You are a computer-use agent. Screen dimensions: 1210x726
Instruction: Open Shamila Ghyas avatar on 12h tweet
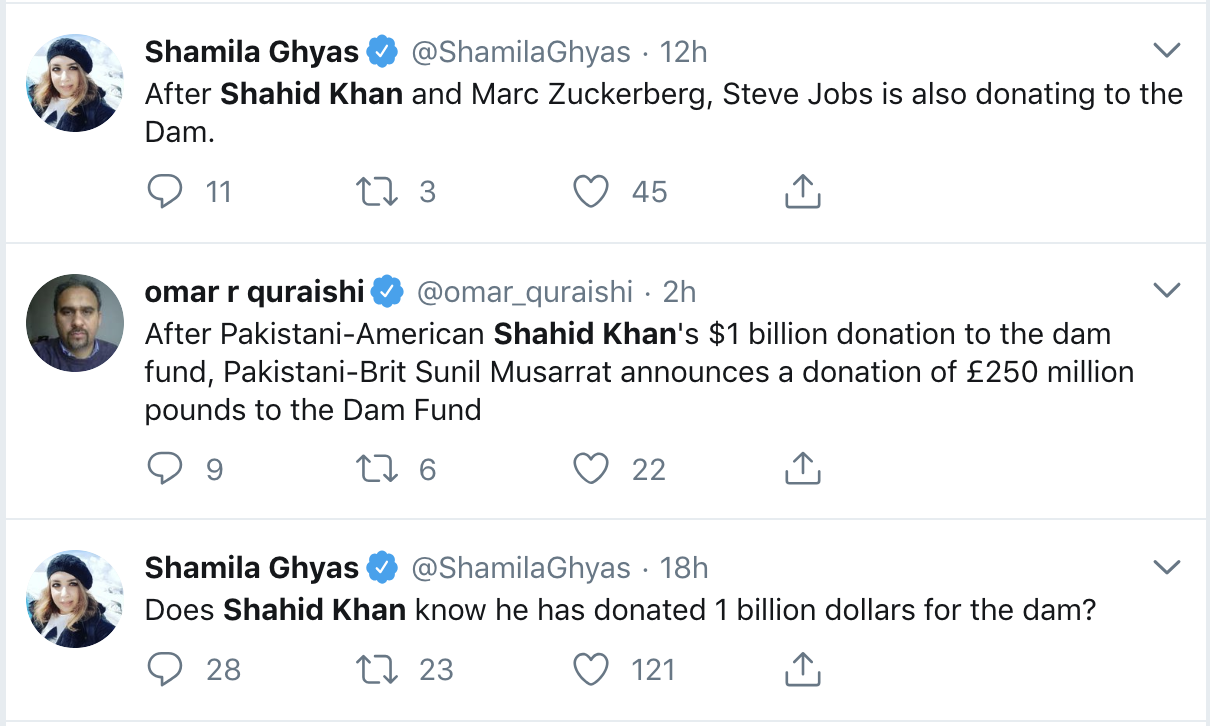pyautogui.click(x=74, y=82)
